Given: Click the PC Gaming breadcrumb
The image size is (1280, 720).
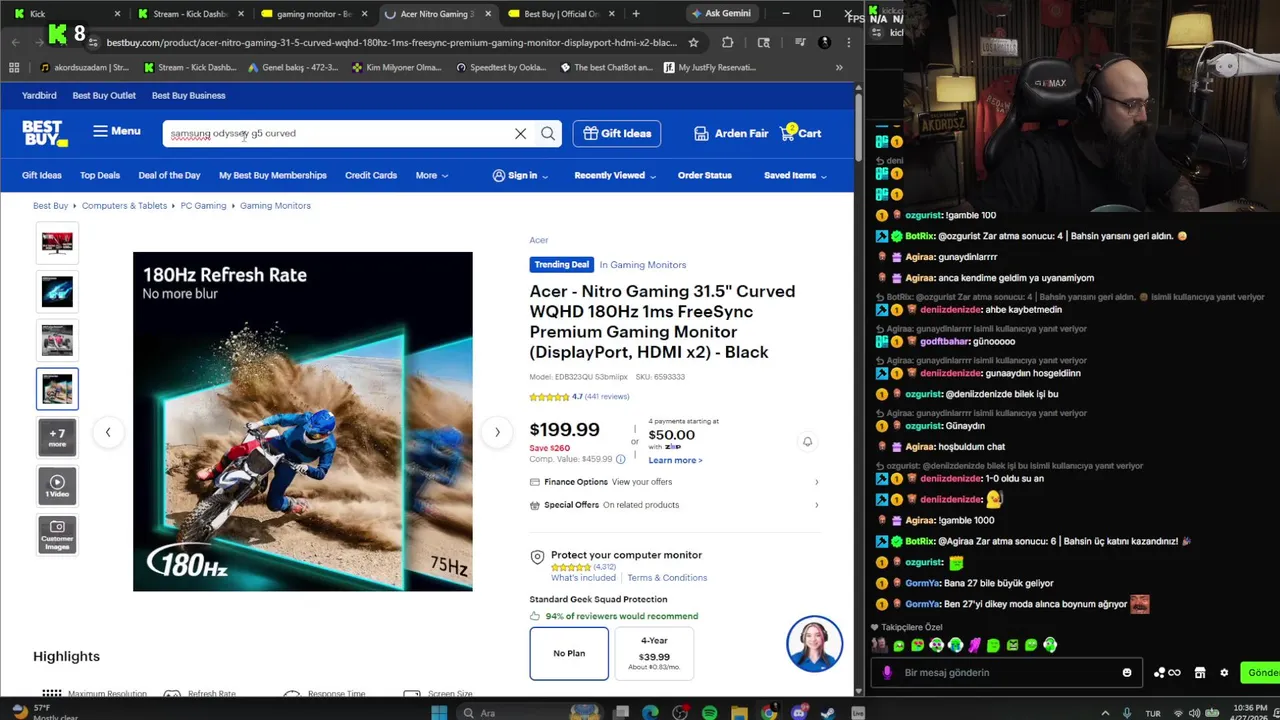Looking at the screenshot, I should click(203, 205).
